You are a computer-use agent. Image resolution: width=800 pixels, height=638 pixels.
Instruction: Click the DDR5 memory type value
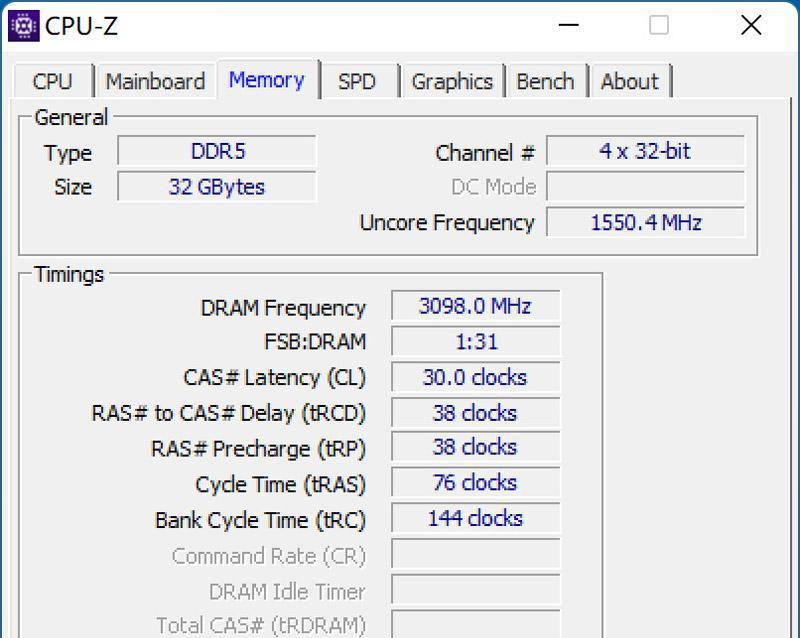tap(217, 151)
